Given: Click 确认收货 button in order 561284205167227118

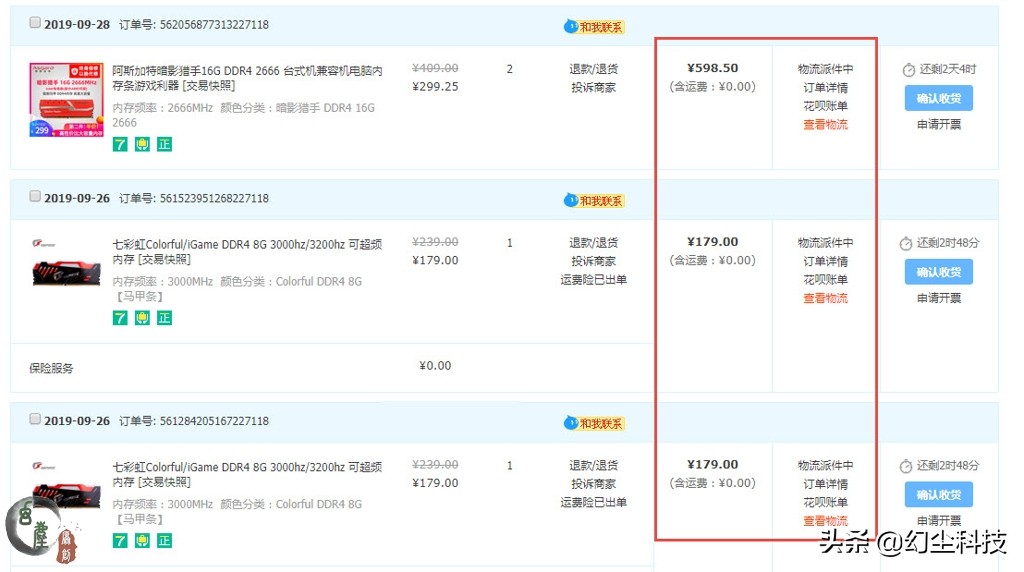Looking at the screenshot, I should [x=938, y=494].
